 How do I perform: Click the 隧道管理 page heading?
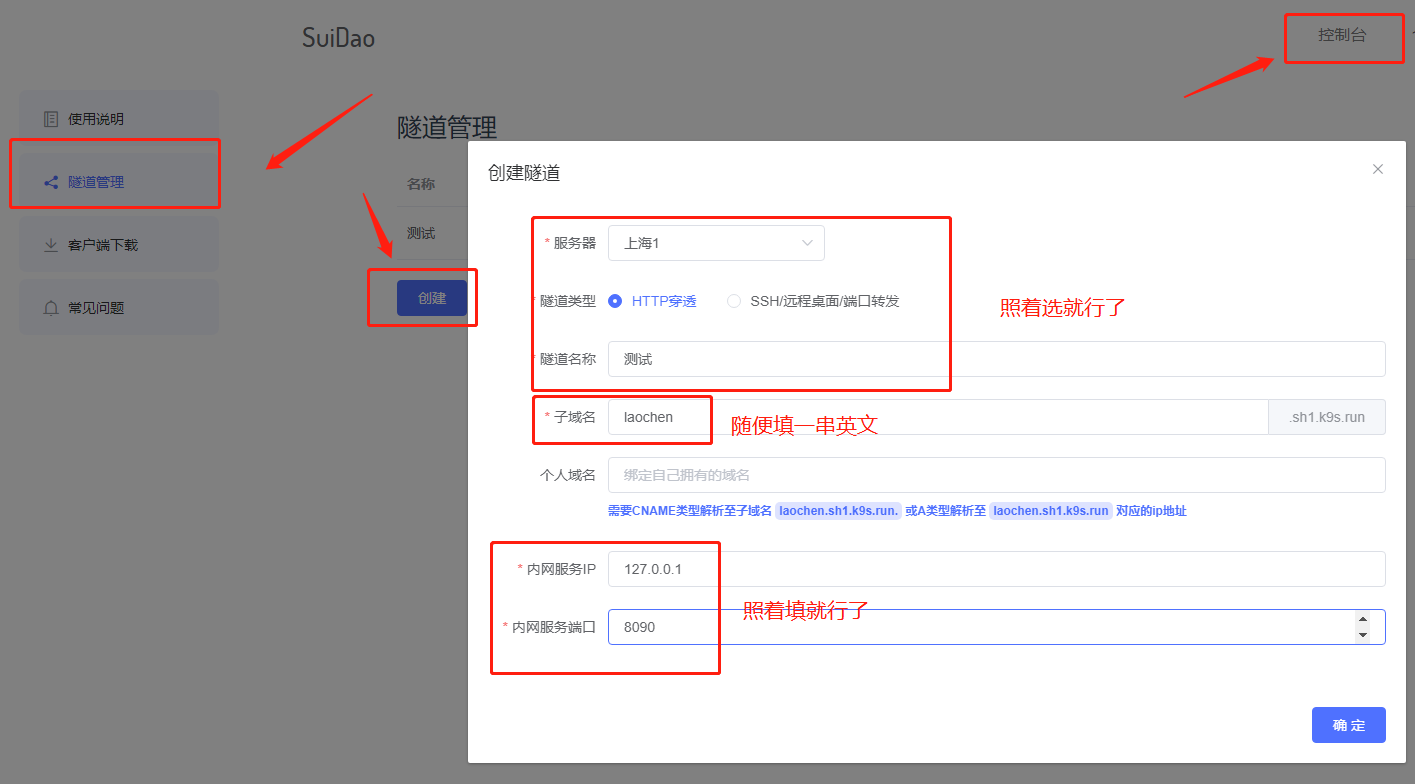[447, 128]
